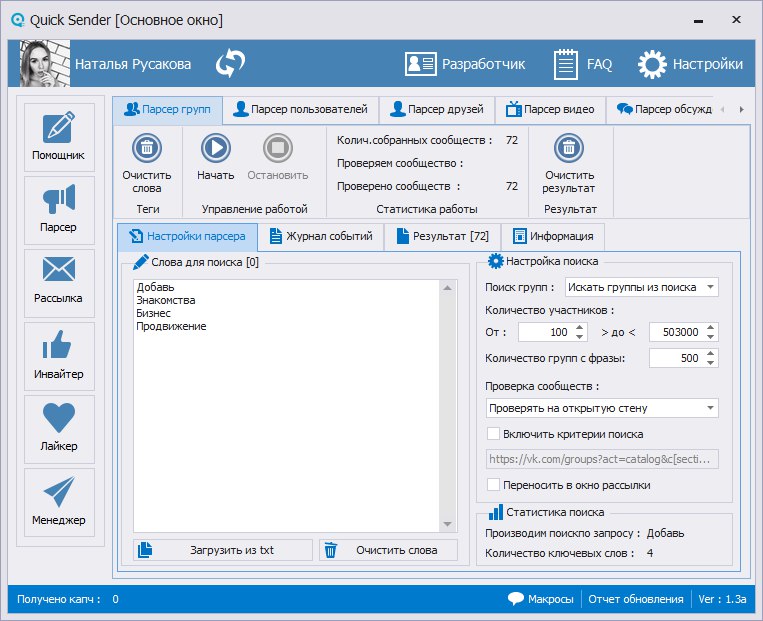Click Очистить слова button below list

click(390, 550)
